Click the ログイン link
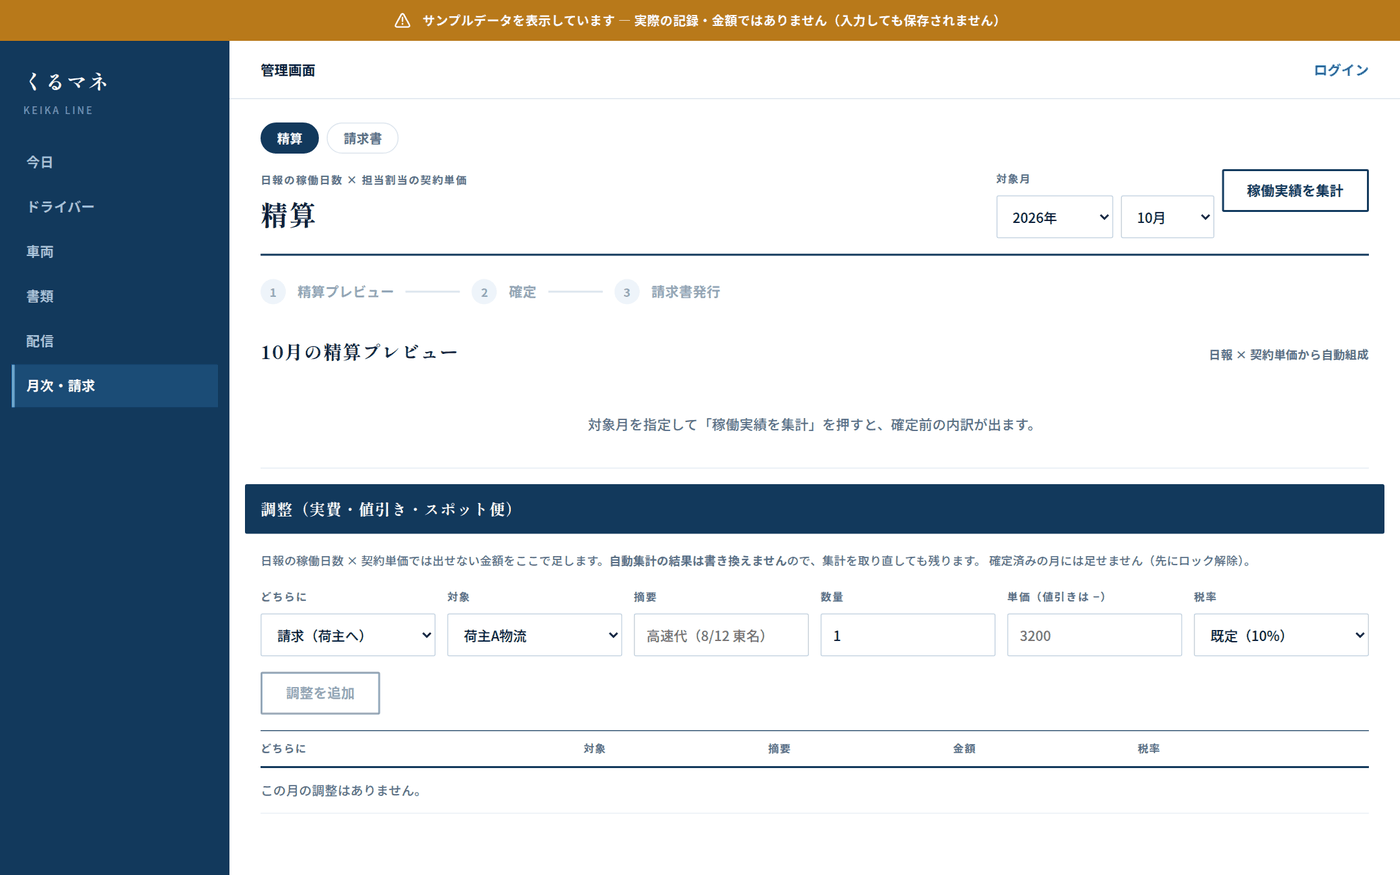Viewport: 1400px width, 875px height. (x=1341, y=70)
